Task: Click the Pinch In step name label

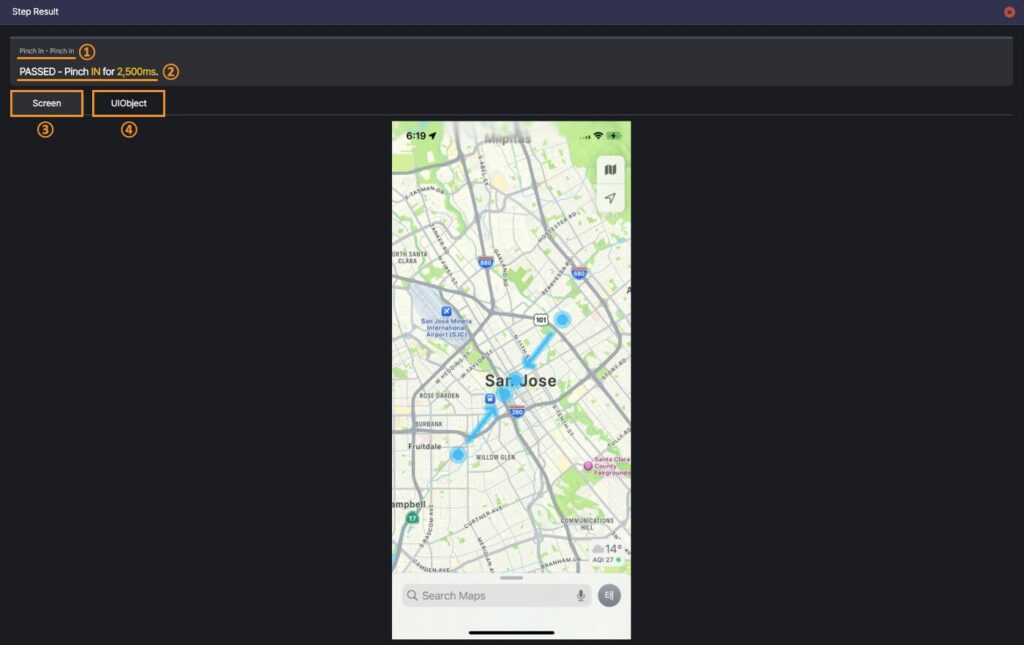Action: [x=46, y=51]
